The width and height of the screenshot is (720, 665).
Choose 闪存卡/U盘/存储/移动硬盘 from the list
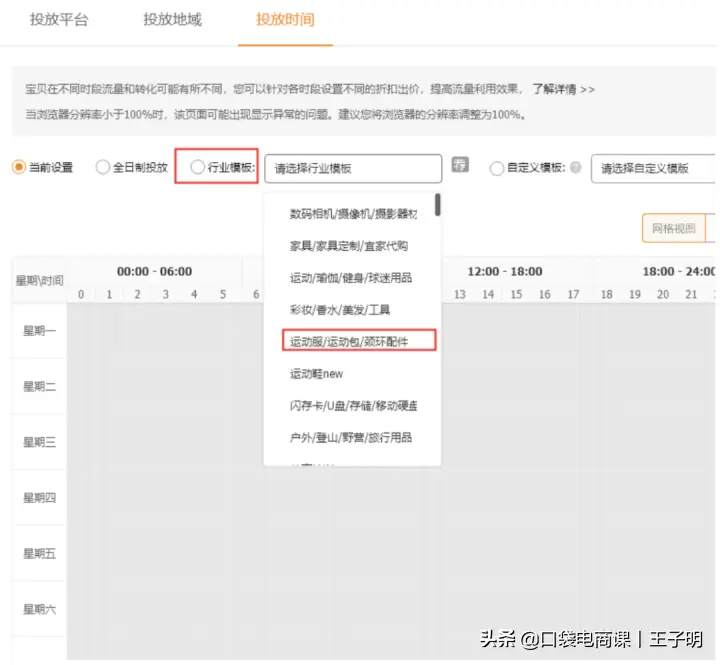[354, 406]
